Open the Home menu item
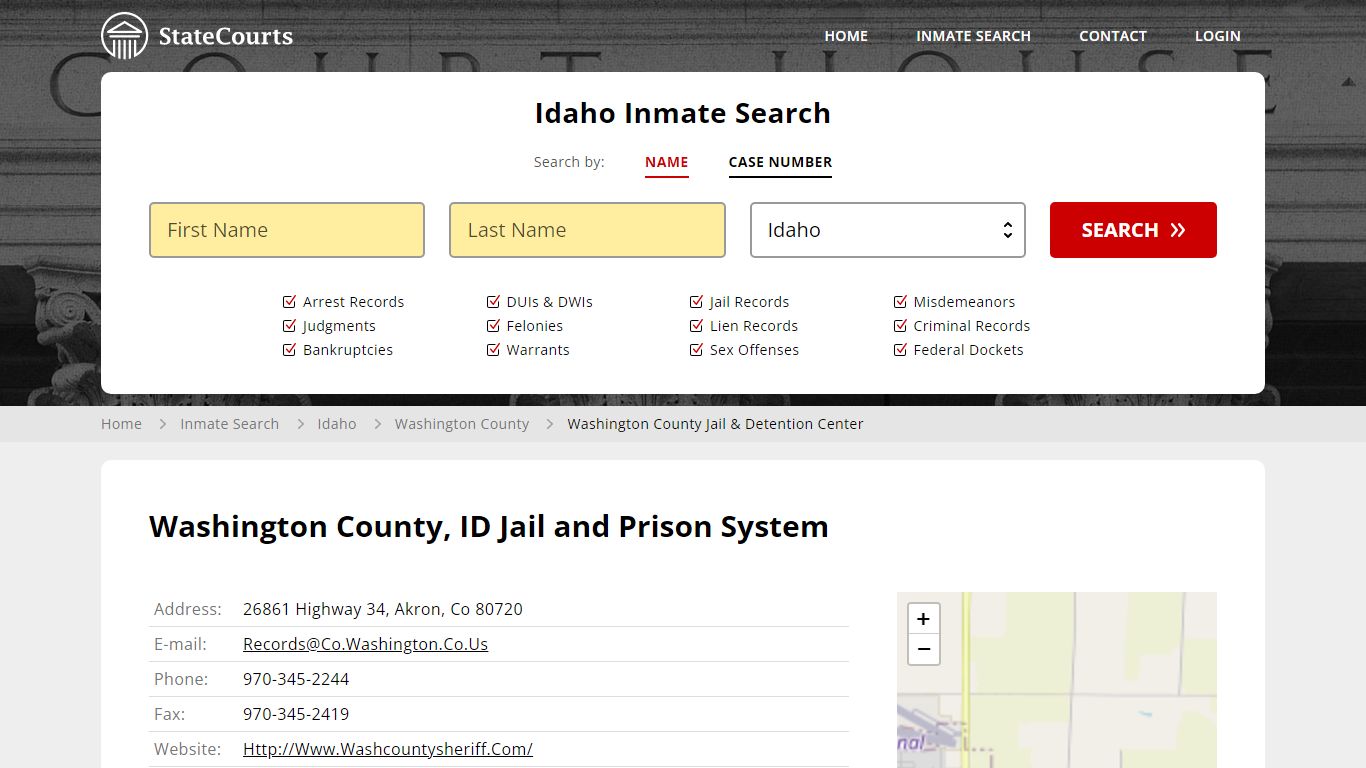1366x768 pixels. pos(846,36)
